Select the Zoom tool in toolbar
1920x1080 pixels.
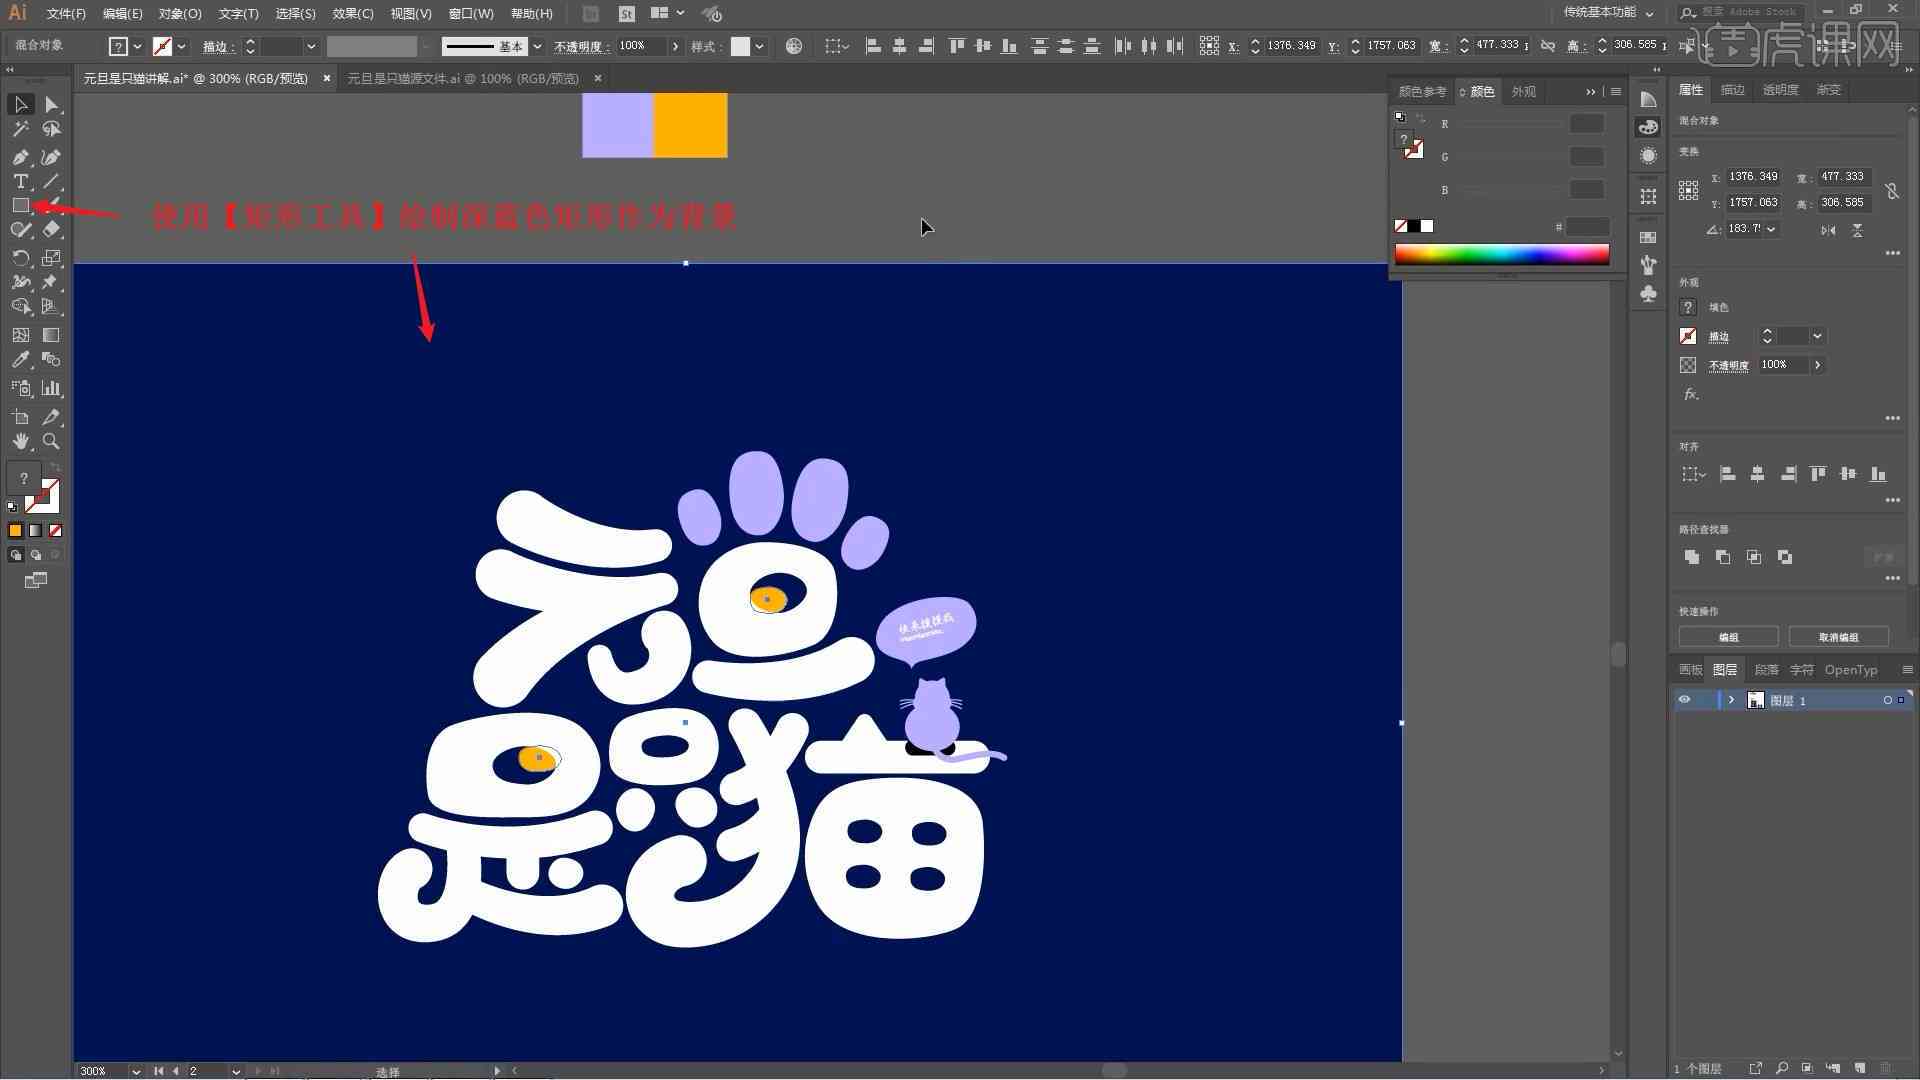pyautogui.click(x=50, y=442)
